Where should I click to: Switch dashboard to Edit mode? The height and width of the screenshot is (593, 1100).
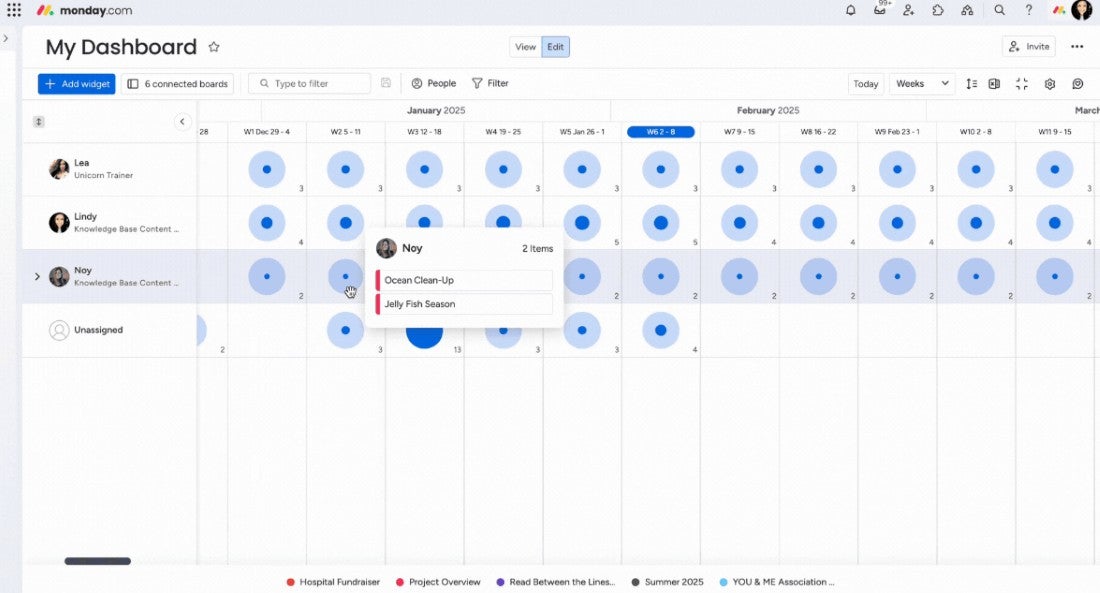click(x=555, y=47)
